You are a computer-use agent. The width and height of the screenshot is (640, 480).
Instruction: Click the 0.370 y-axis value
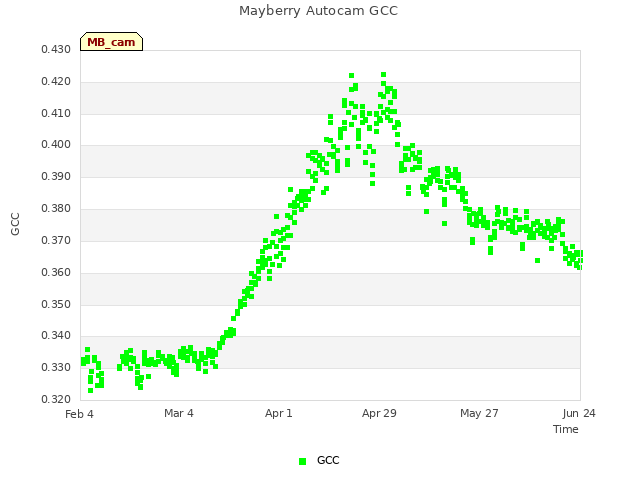point(56,240)
